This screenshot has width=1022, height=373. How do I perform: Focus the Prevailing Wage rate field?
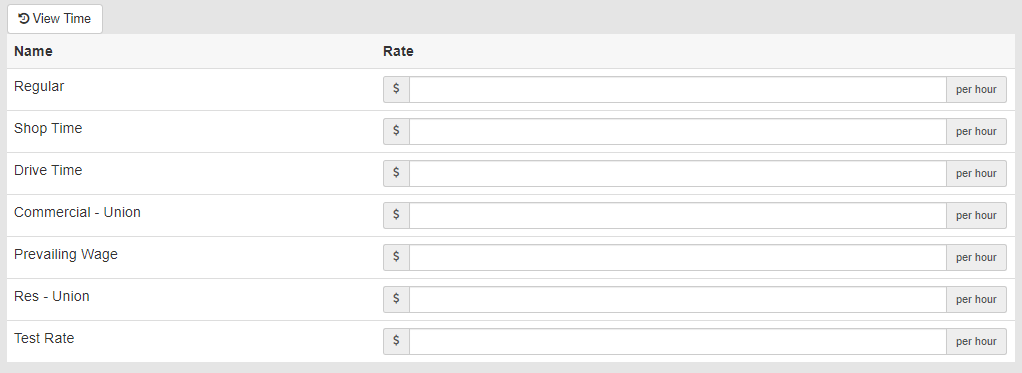point(677,257)
